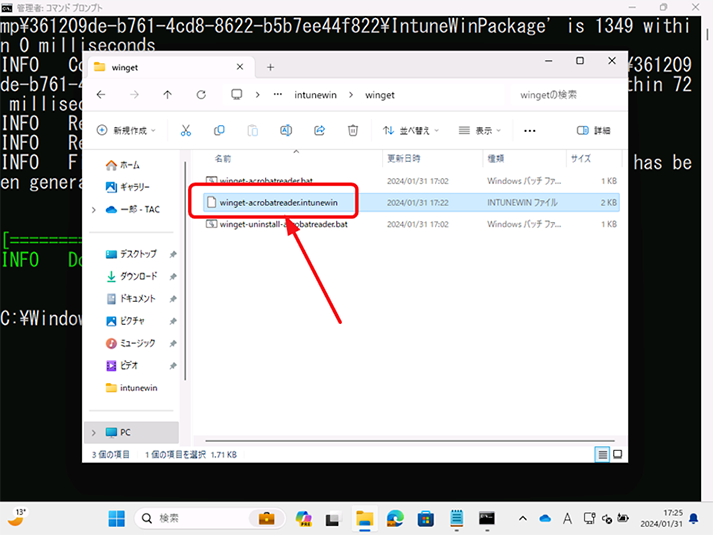The image size is (713, 535).
Task: Open Microsoft Store from taskbar
Action: 426,518
